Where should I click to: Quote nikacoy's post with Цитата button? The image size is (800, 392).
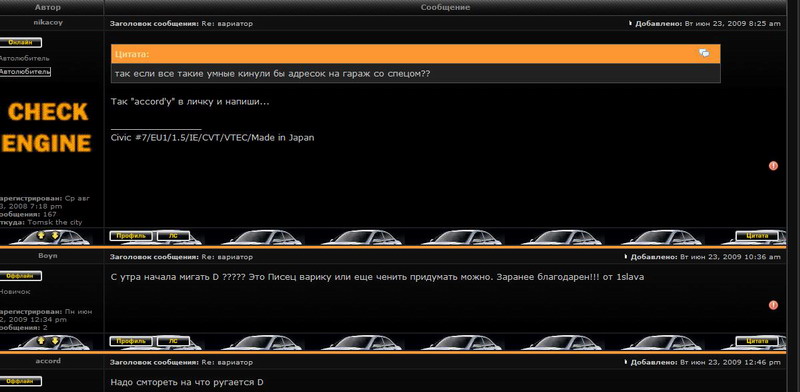pos(757,236)
